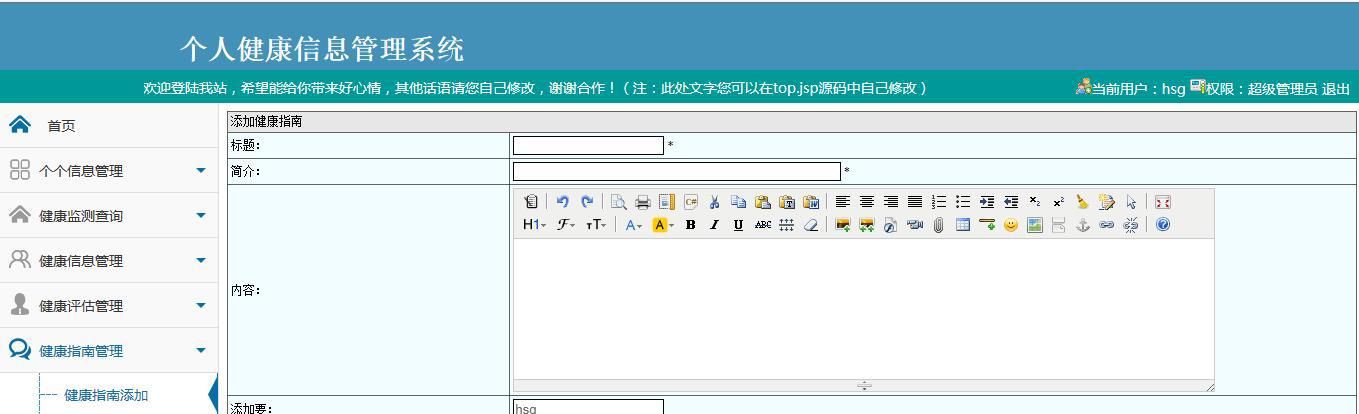
Task: Print the editor content
Action: click(x=642, y=201)
